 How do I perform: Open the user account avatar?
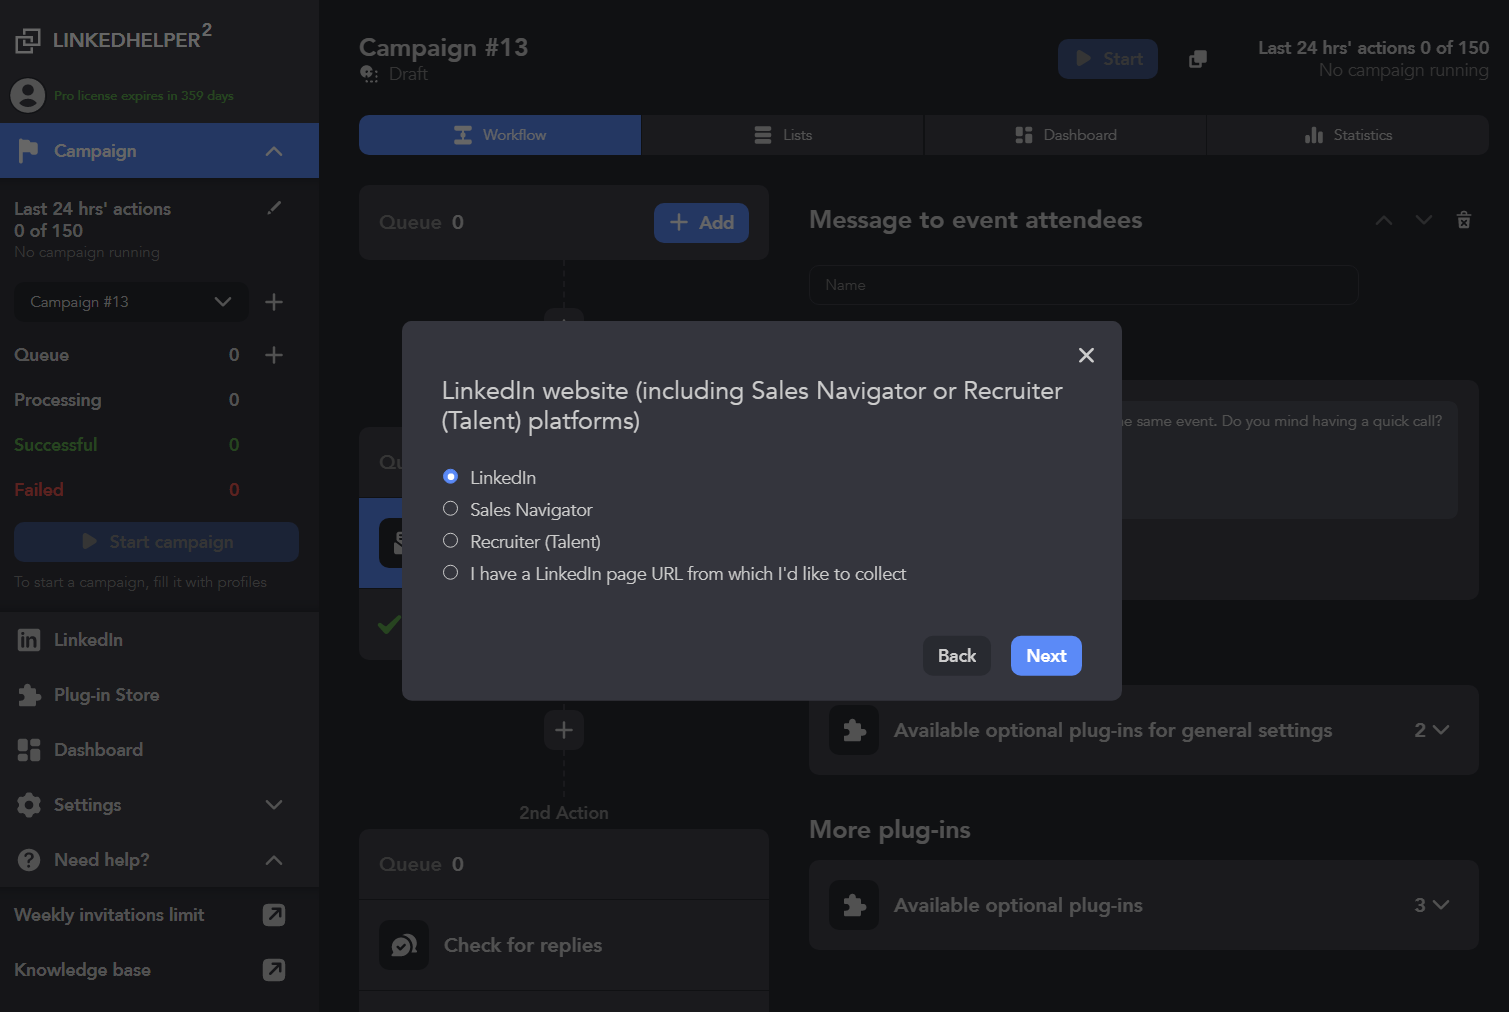[x=28, y=95]
